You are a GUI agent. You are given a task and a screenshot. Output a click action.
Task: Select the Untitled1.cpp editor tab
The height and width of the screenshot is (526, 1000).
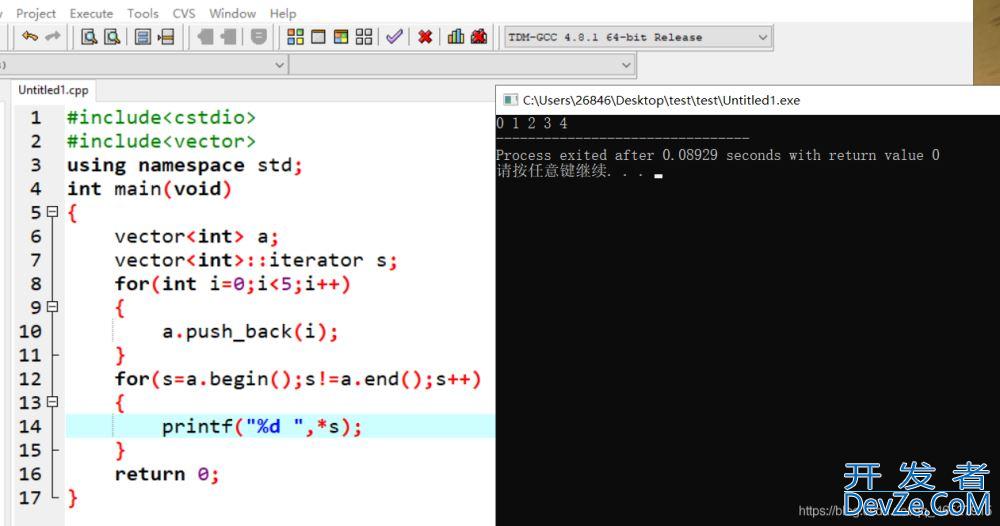click(53, 91)
